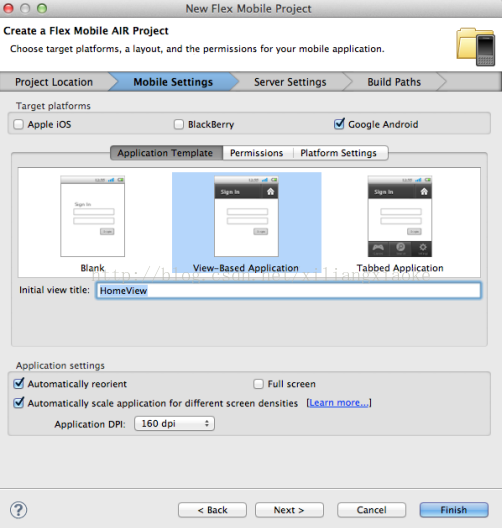The height and width of the screenshot is (528, 502).
Task: Switch to the Platform Settings tab
Action: [339, 153]
